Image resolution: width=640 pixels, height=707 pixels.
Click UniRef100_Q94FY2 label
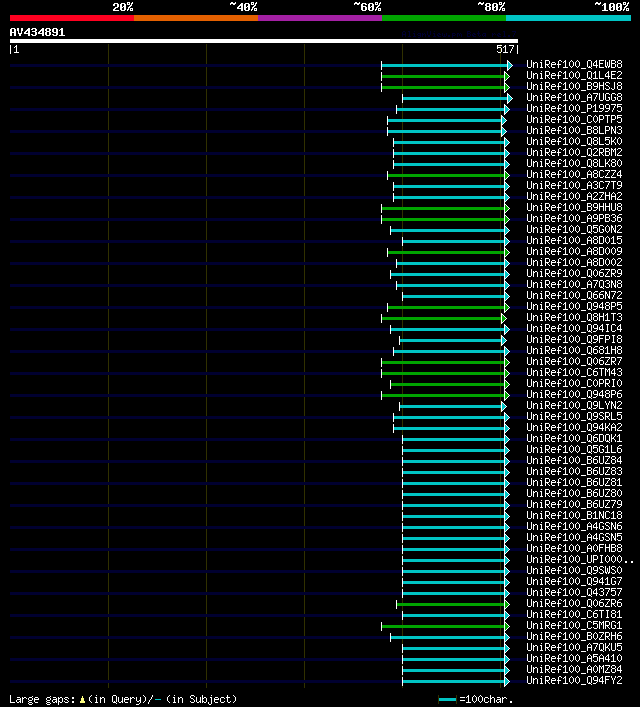[x=574, y=680]
